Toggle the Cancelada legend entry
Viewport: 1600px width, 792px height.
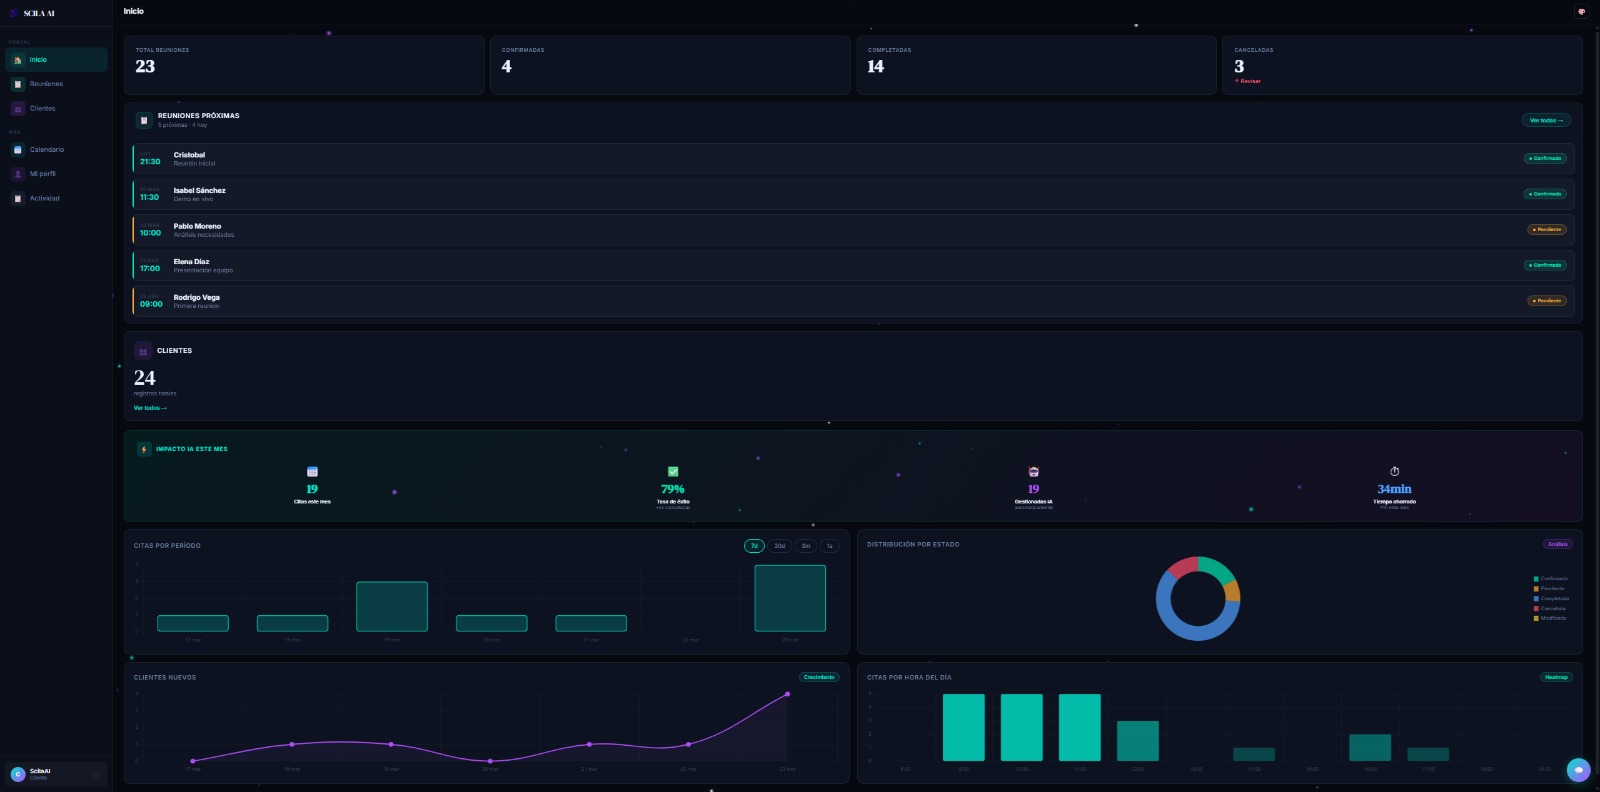click(x=1550, y=608)
